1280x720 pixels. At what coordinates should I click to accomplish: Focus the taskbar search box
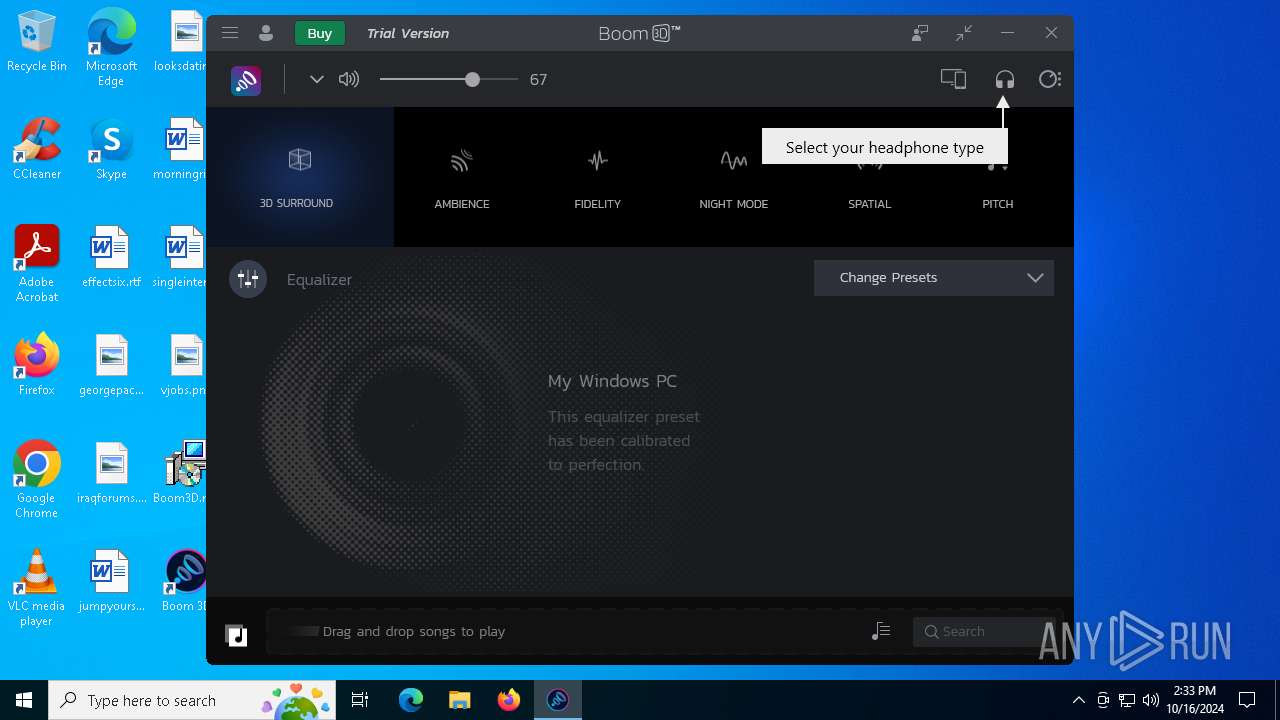194,700
